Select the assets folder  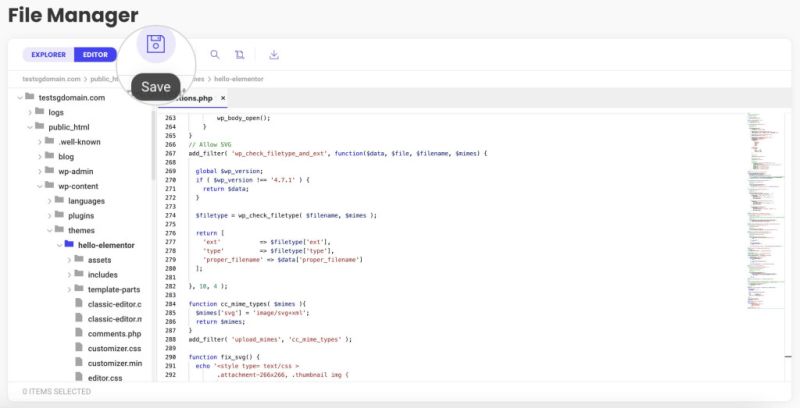(99, 260)
